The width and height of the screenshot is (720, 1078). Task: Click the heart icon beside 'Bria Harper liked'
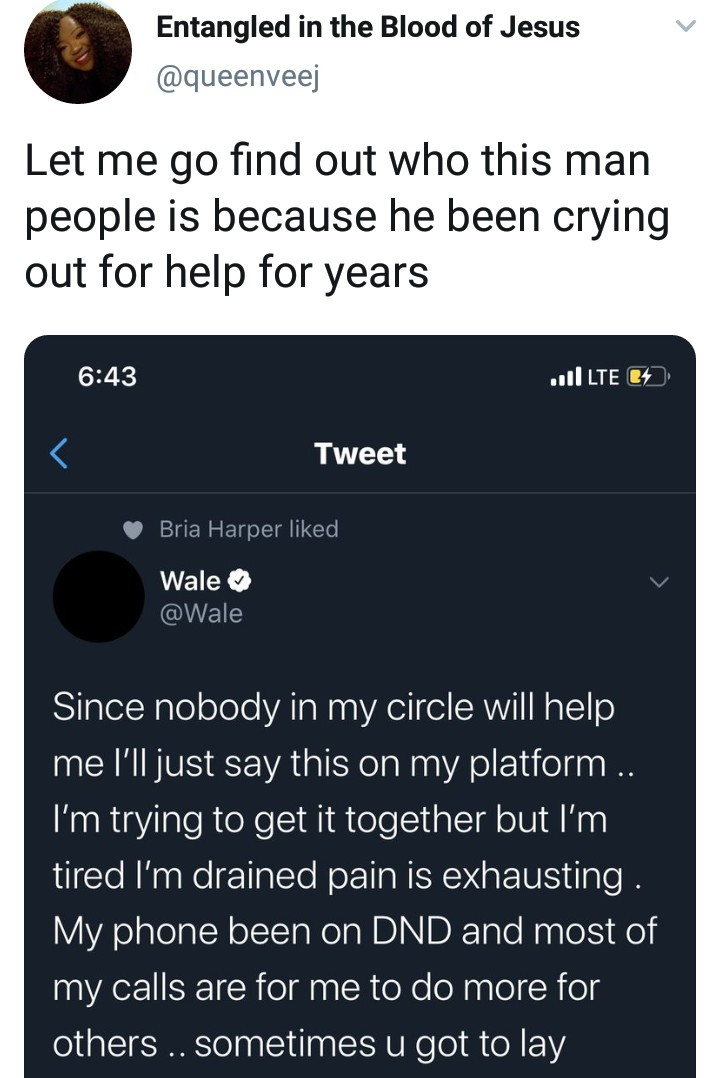coord(133,529)
